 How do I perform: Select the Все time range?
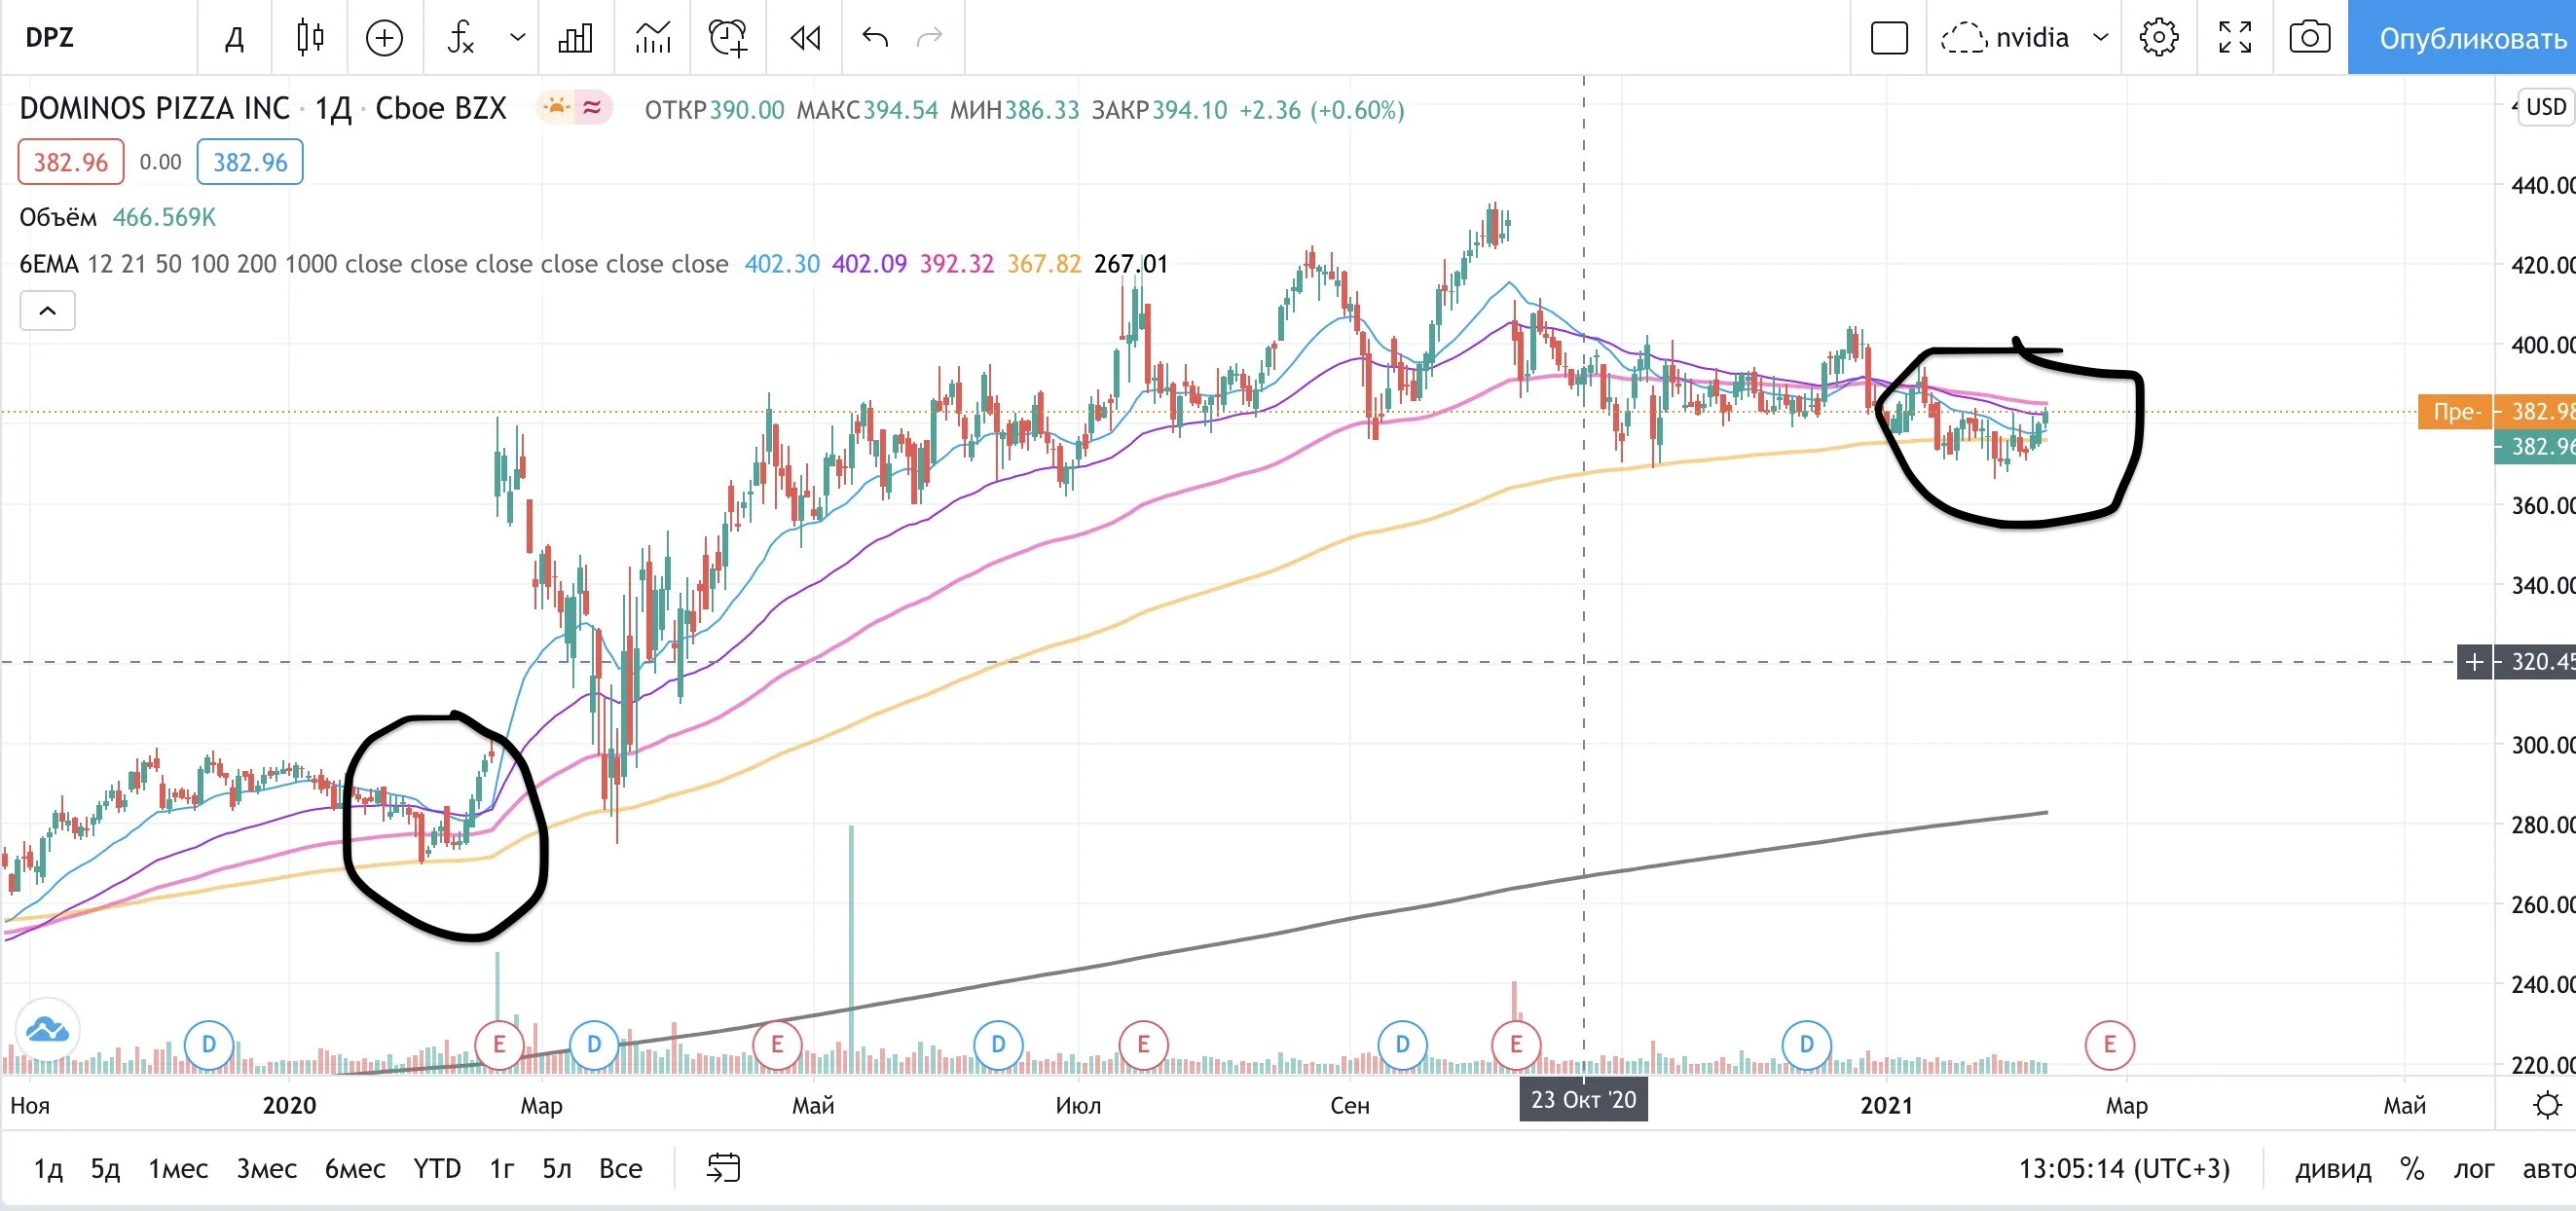click(621, 1168)
